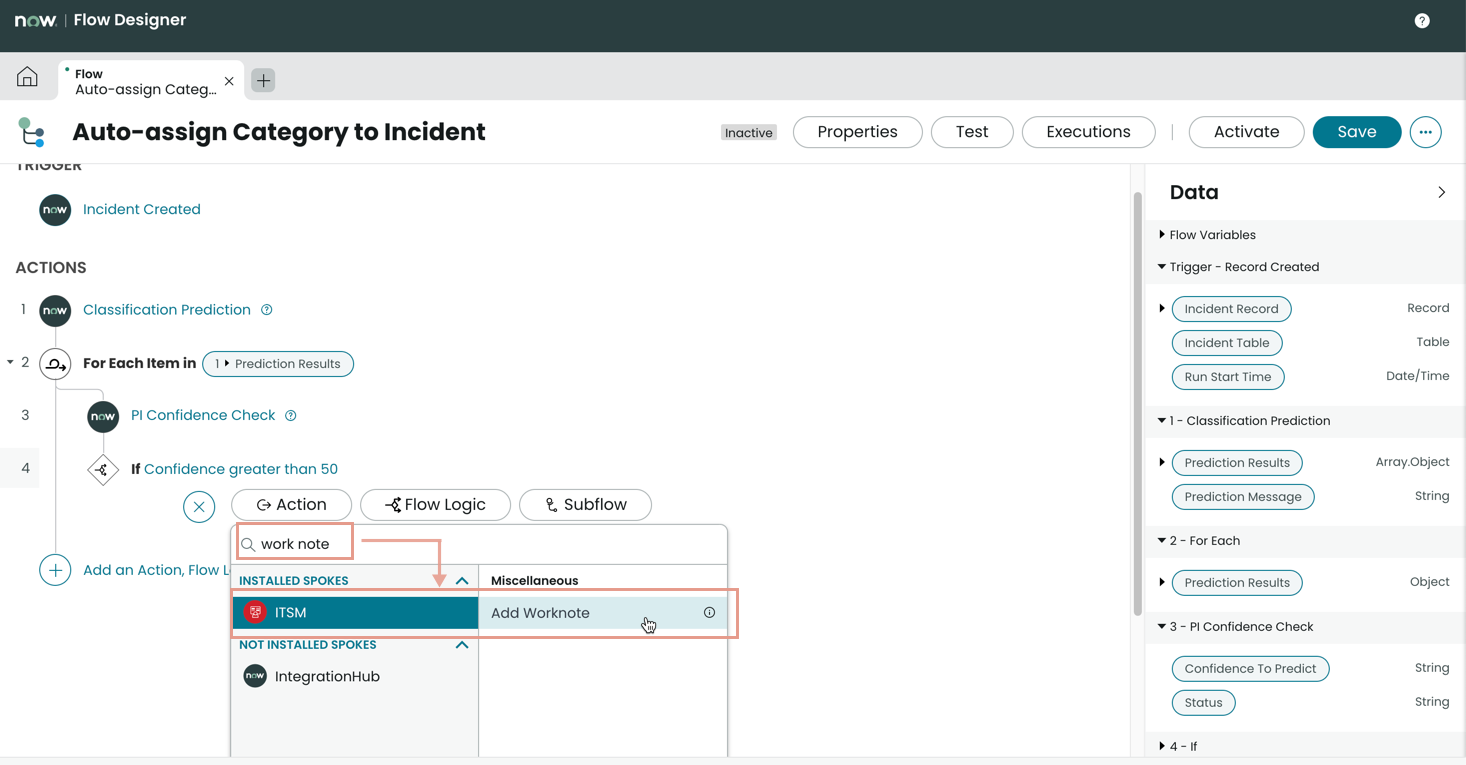Viewport: 1466px width, 765px height.
Task: Click the Test button
Action: [x=972, y=132]
